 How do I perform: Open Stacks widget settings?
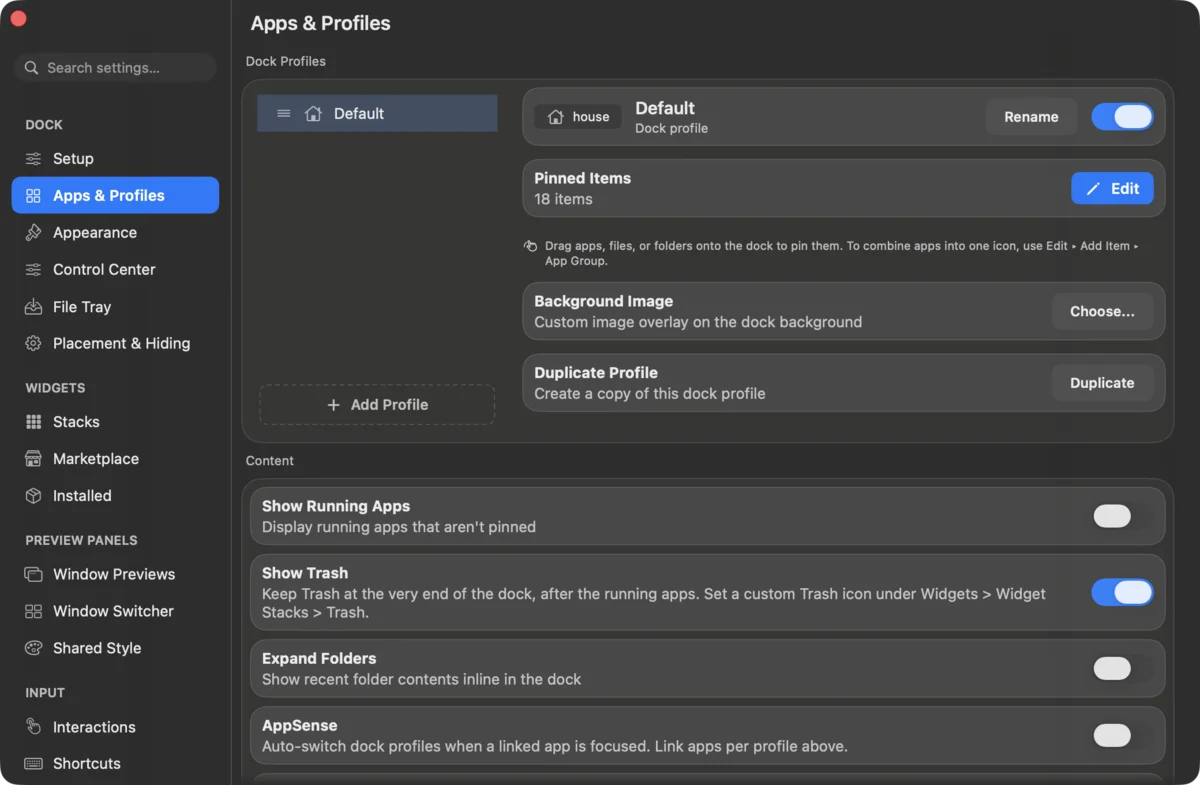[115, 422]
